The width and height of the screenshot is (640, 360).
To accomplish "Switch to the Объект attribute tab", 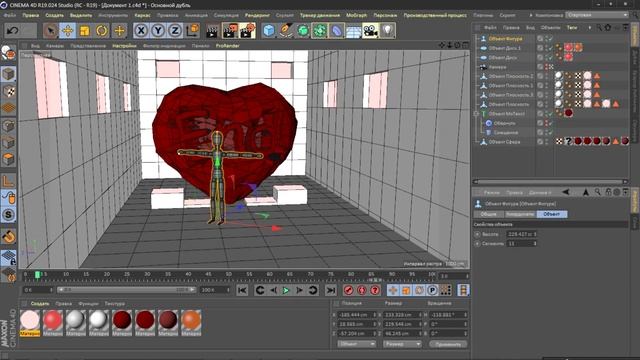I will (552, 214).
